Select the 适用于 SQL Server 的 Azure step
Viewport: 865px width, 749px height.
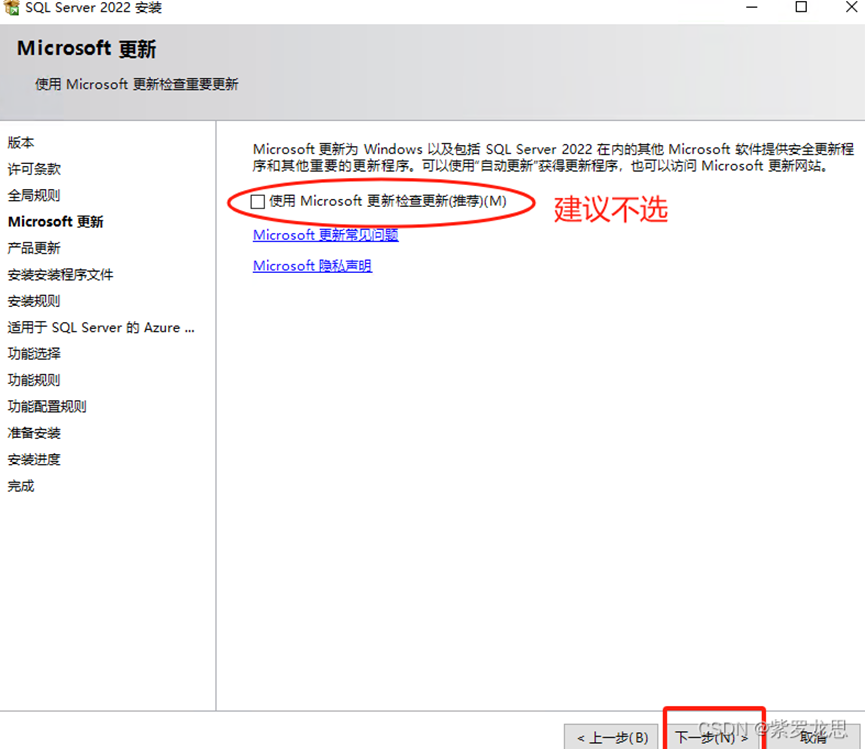tap(101, 328)
